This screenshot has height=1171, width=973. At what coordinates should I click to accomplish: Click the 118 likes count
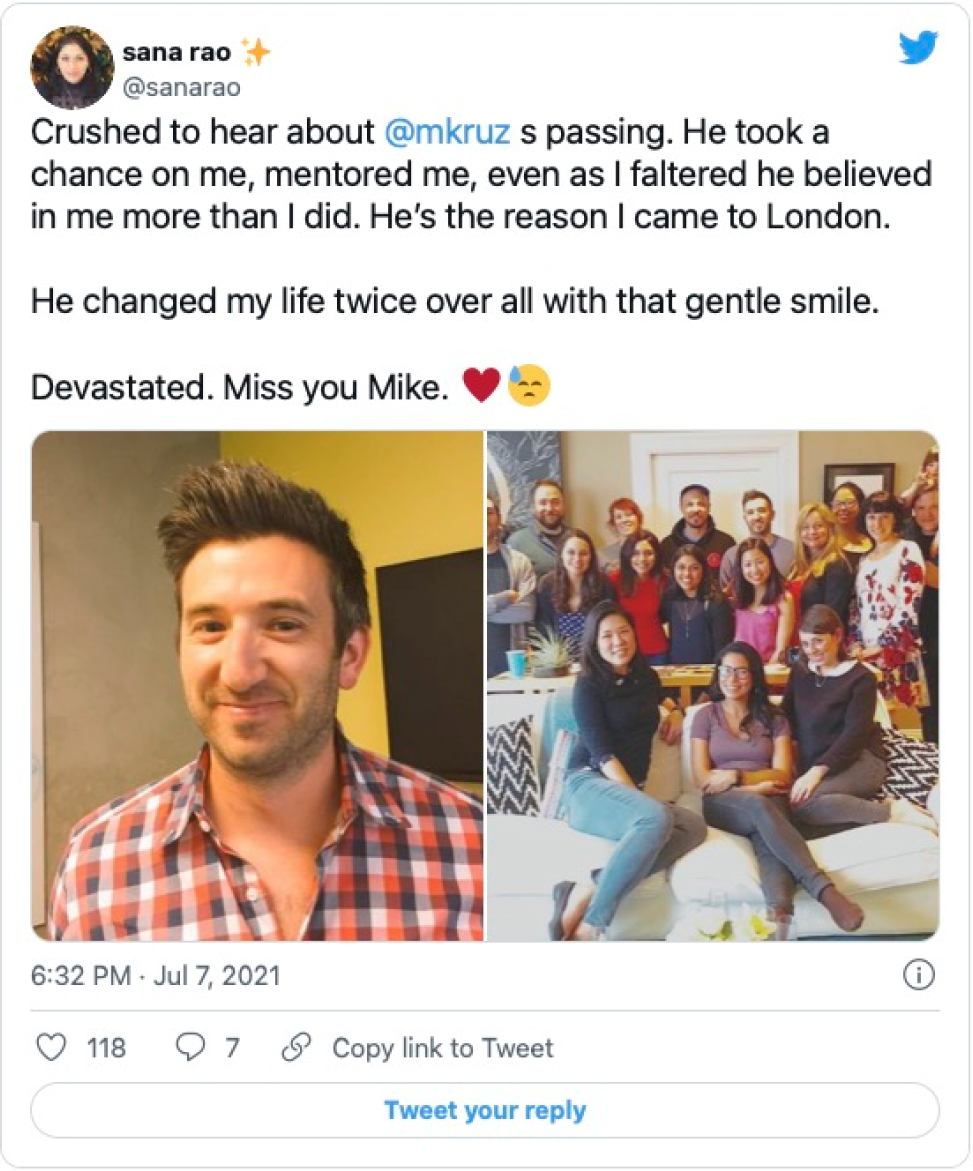[x=106, y=1048]
